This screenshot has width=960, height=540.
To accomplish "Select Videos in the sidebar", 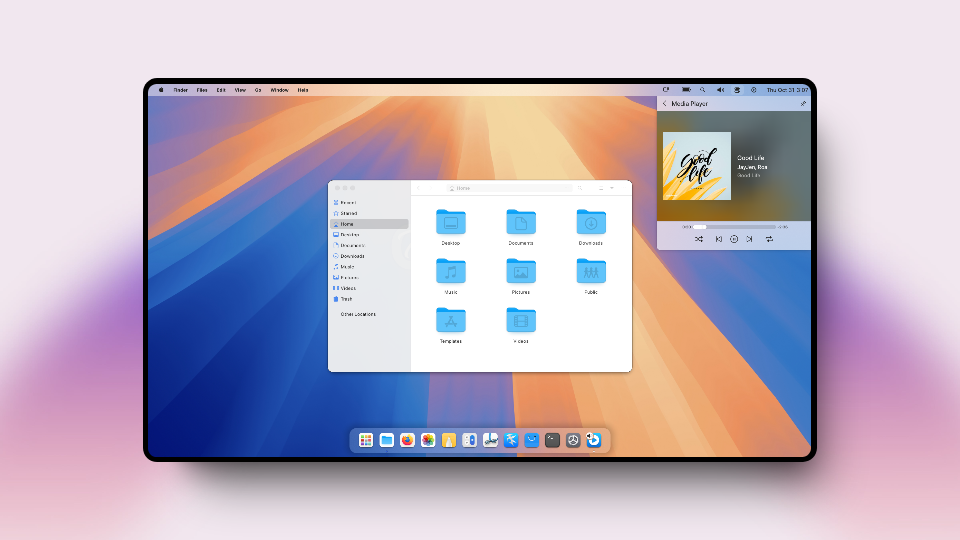I will click(x=369, y=288).
